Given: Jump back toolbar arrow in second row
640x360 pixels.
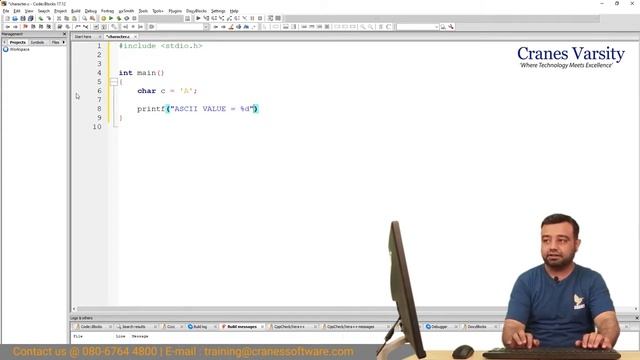Looking at the screenshot, I should [x=7, y=27].
